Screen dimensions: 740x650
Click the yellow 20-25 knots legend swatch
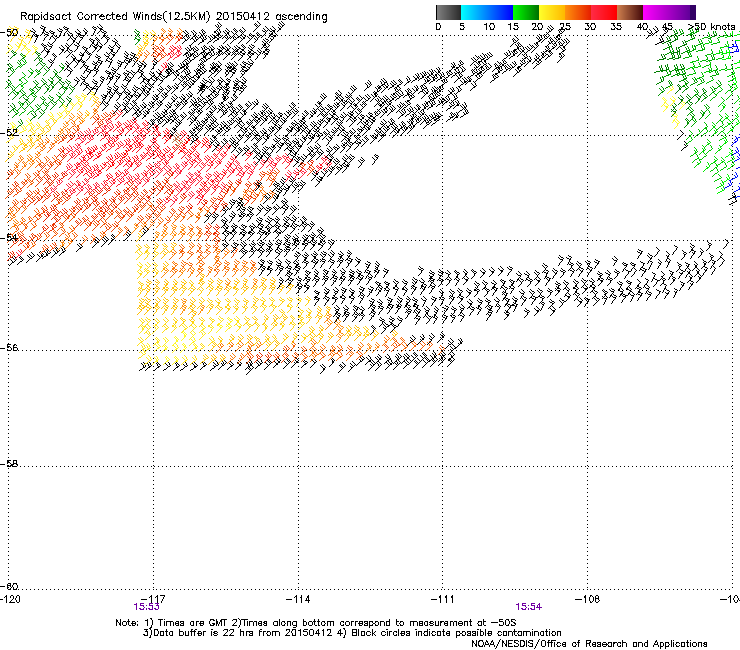coord(552,12)
